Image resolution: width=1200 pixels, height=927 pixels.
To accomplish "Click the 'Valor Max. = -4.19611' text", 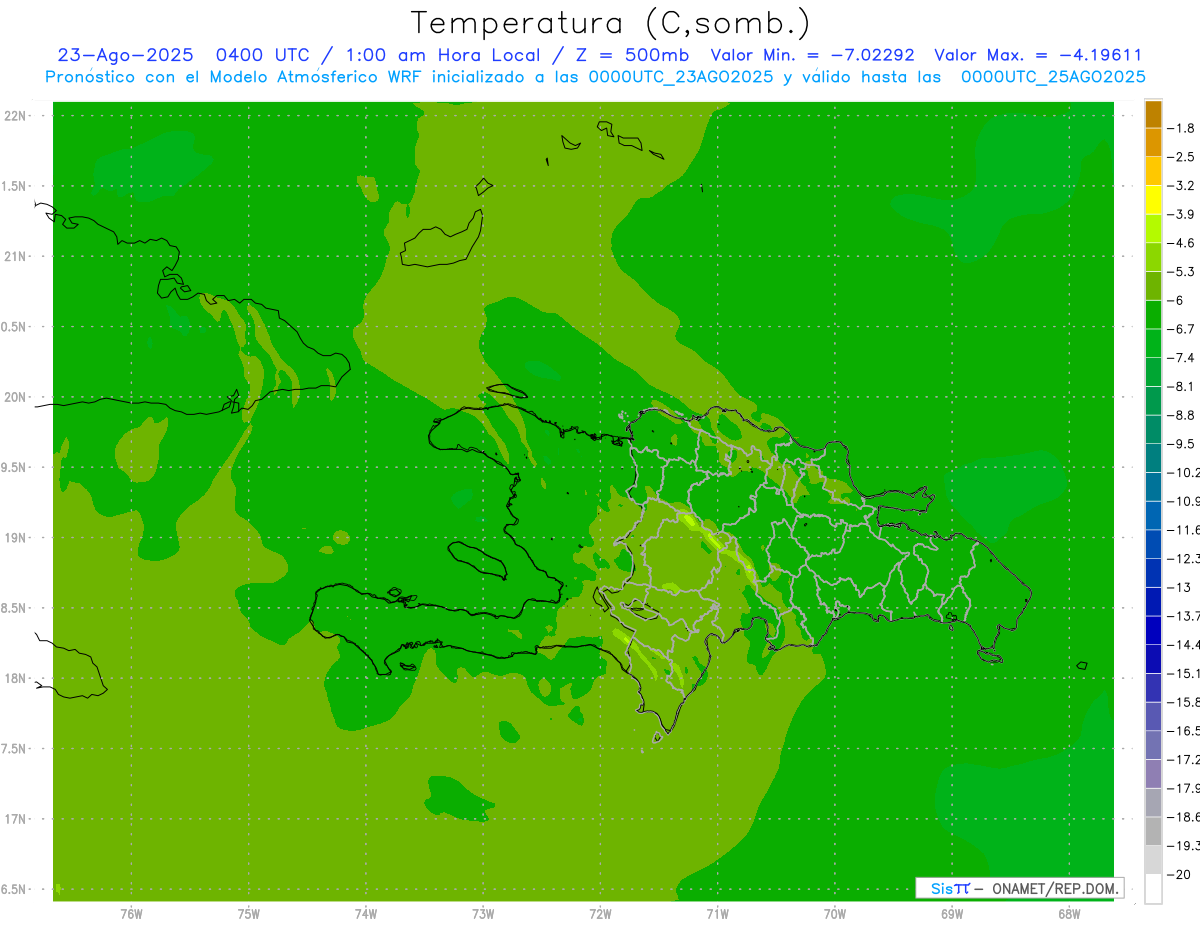I will 1038,55.
